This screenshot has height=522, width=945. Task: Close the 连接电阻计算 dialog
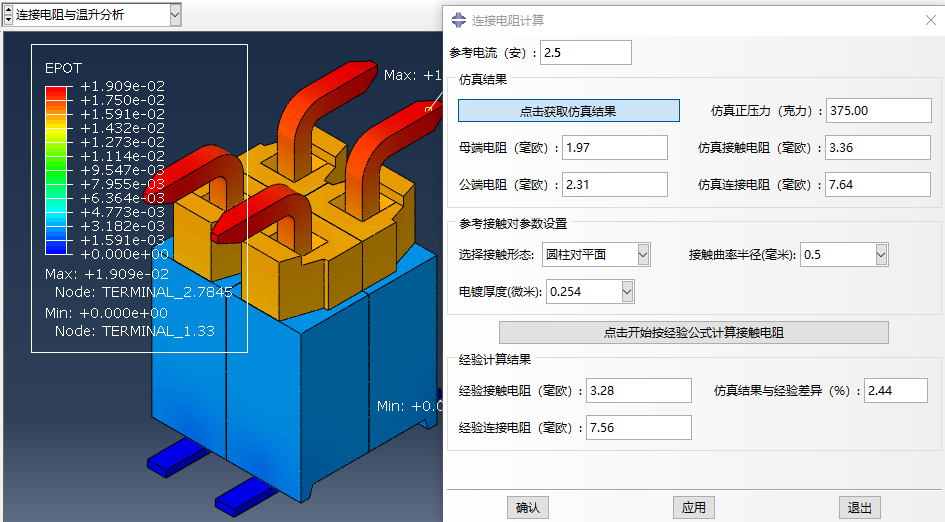pyautogui.click(x=930, y=20)
